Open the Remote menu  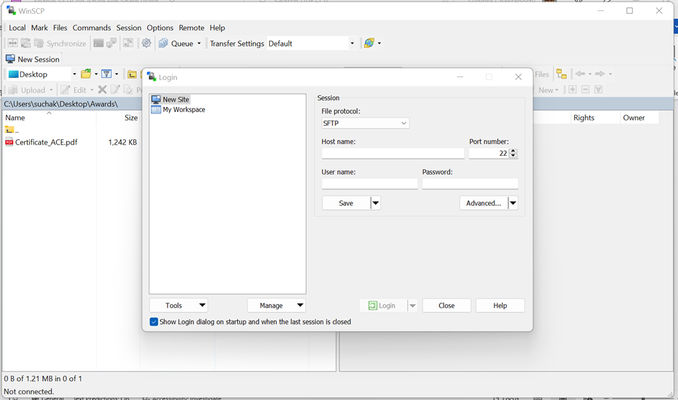pos(191,28)
